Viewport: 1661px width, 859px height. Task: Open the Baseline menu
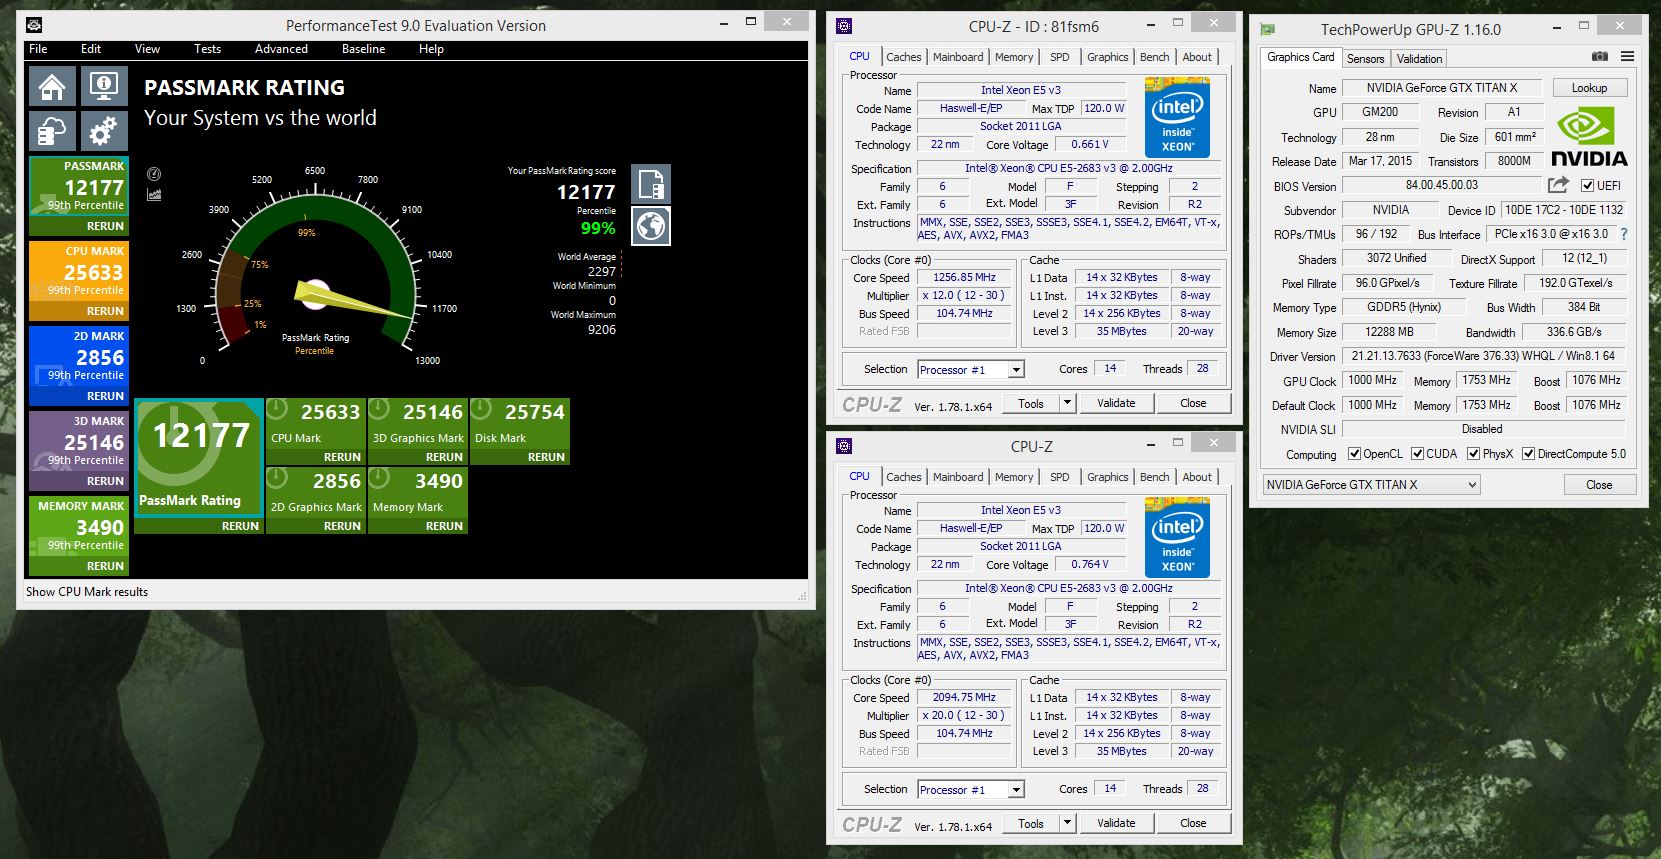363,49
